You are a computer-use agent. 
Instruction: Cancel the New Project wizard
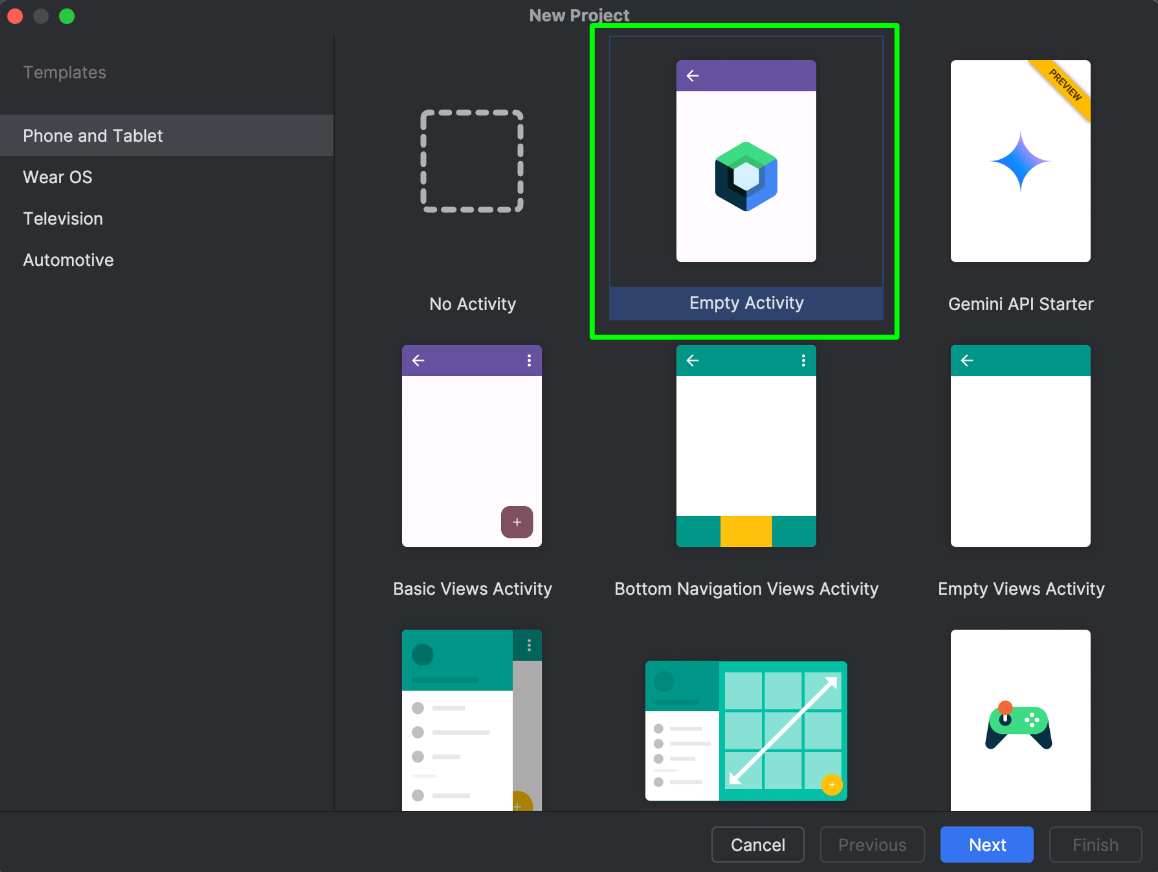click(758, 845)
